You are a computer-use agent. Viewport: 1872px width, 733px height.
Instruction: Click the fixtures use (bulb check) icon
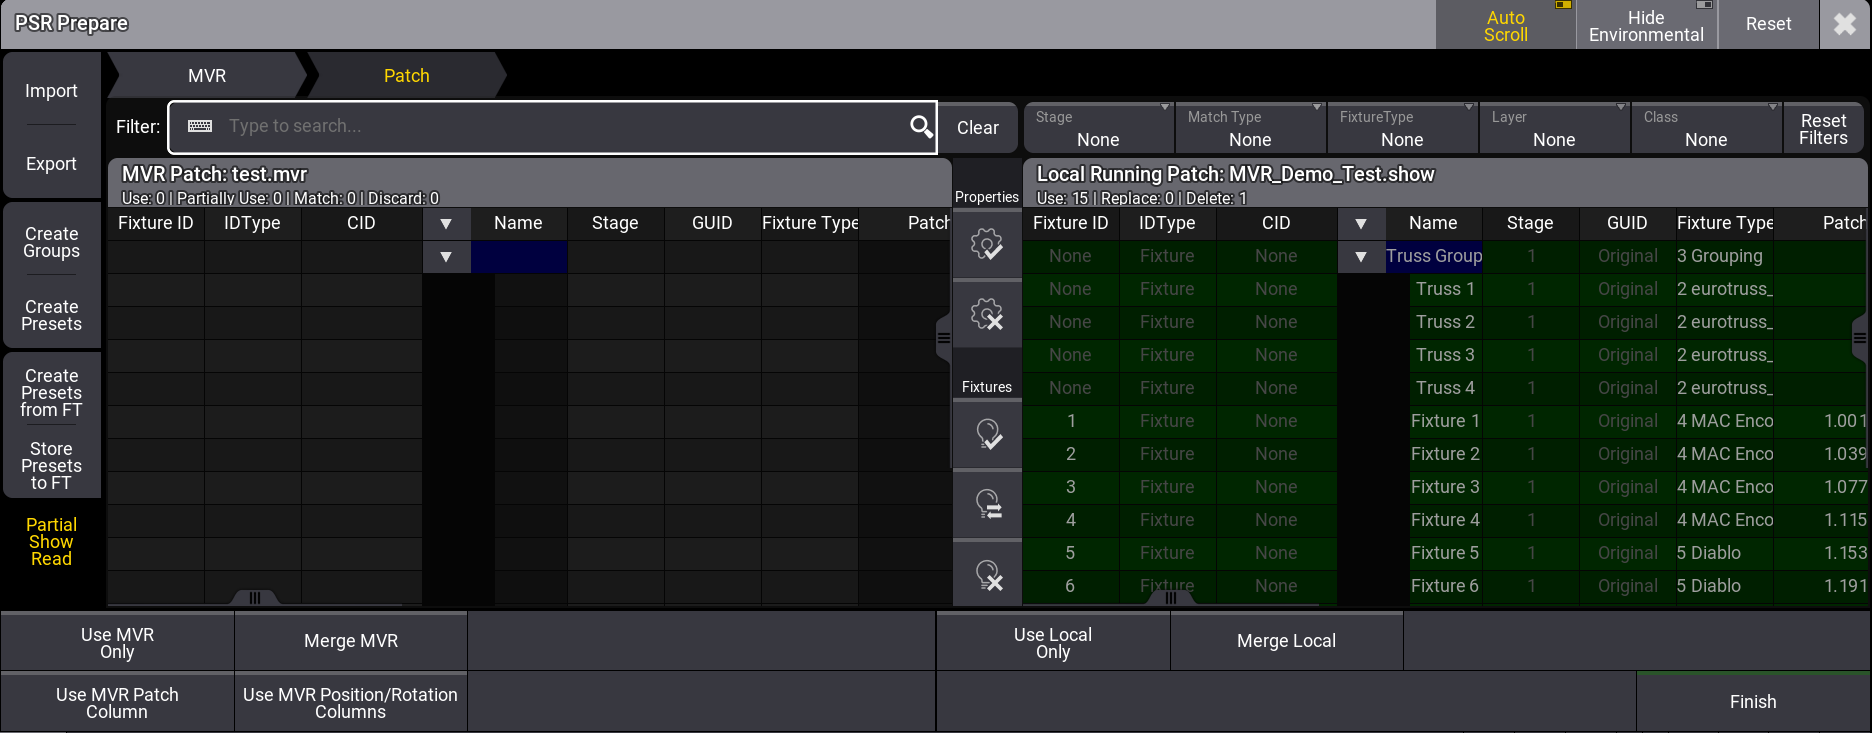point(987,434)
